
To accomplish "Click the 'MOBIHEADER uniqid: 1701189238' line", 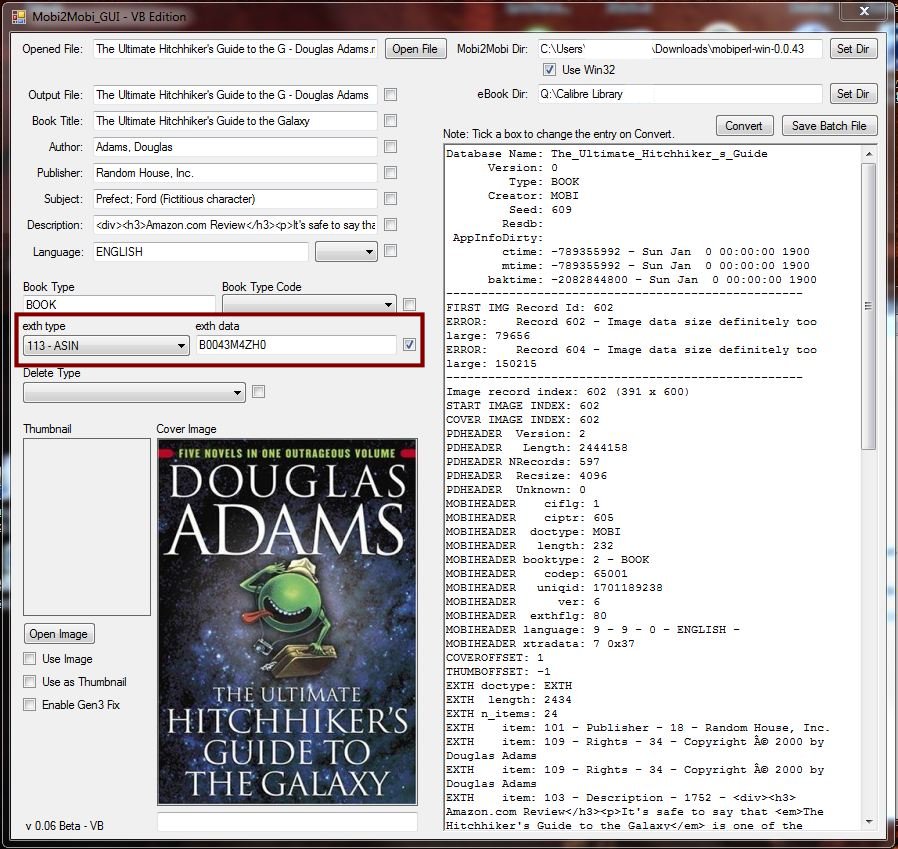I will (554, 588).
